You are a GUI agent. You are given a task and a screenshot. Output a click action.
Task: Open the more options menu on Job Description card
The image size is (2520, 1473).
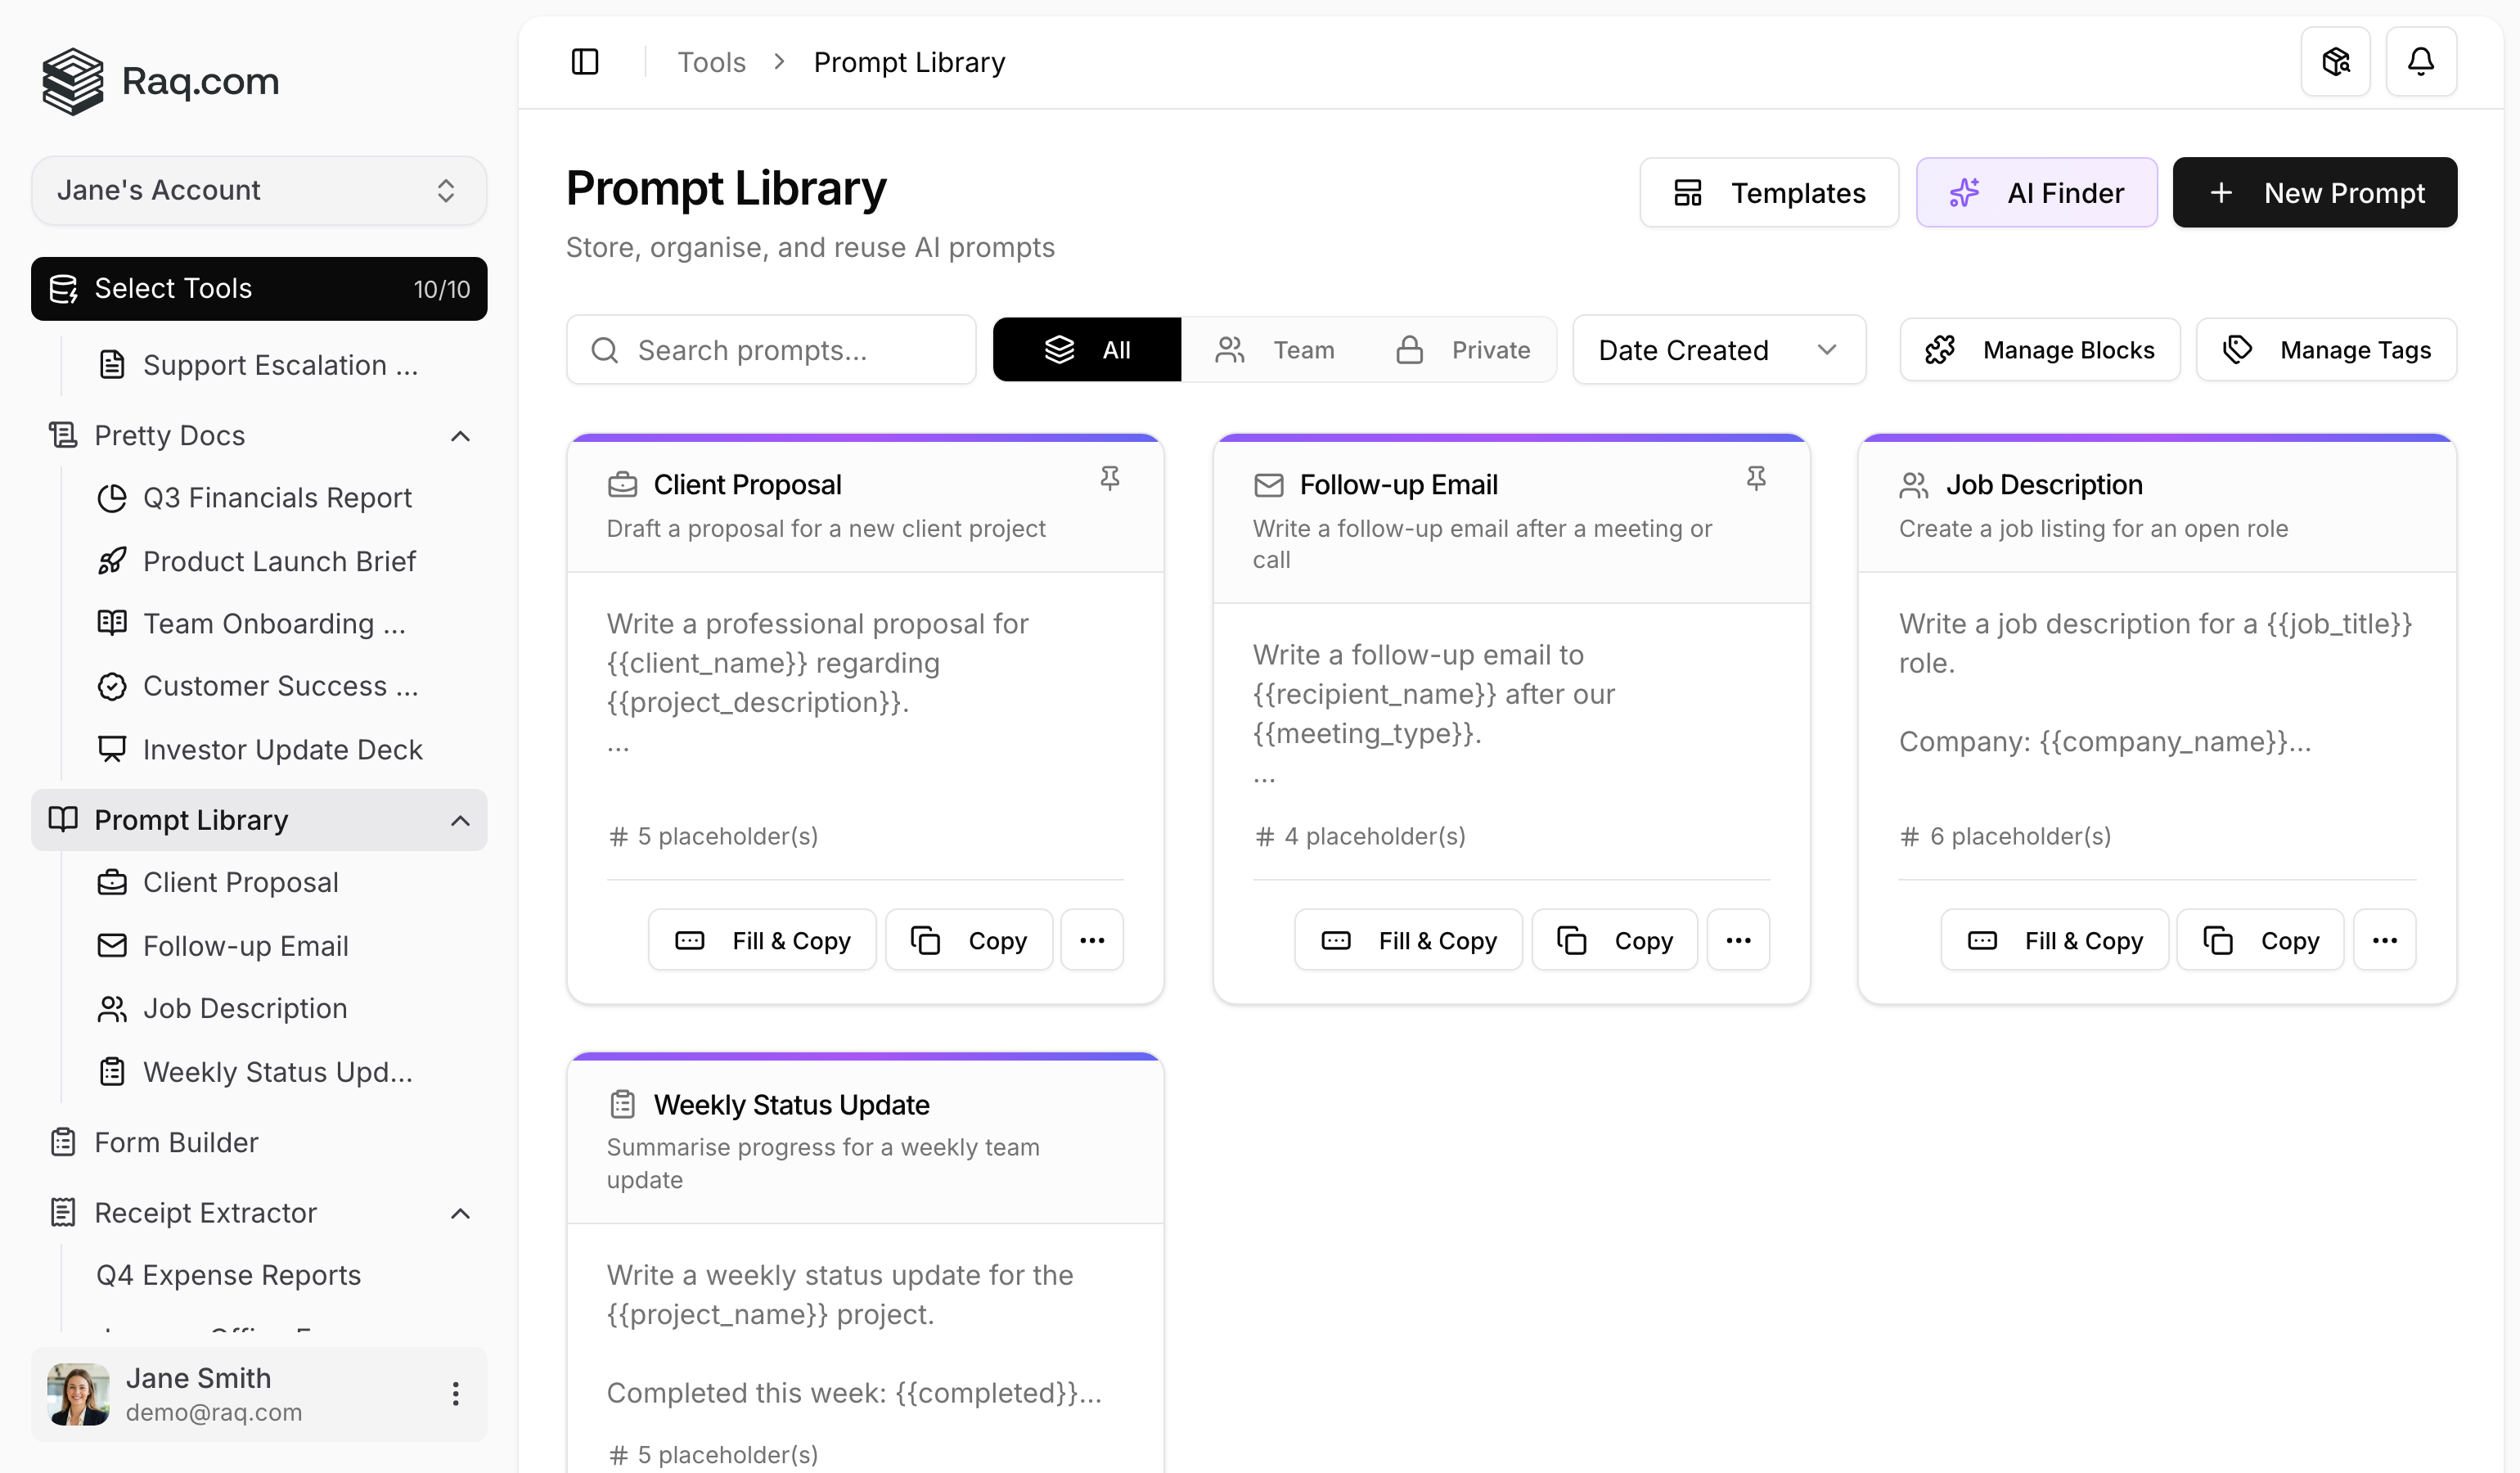tap(2385, 940)
